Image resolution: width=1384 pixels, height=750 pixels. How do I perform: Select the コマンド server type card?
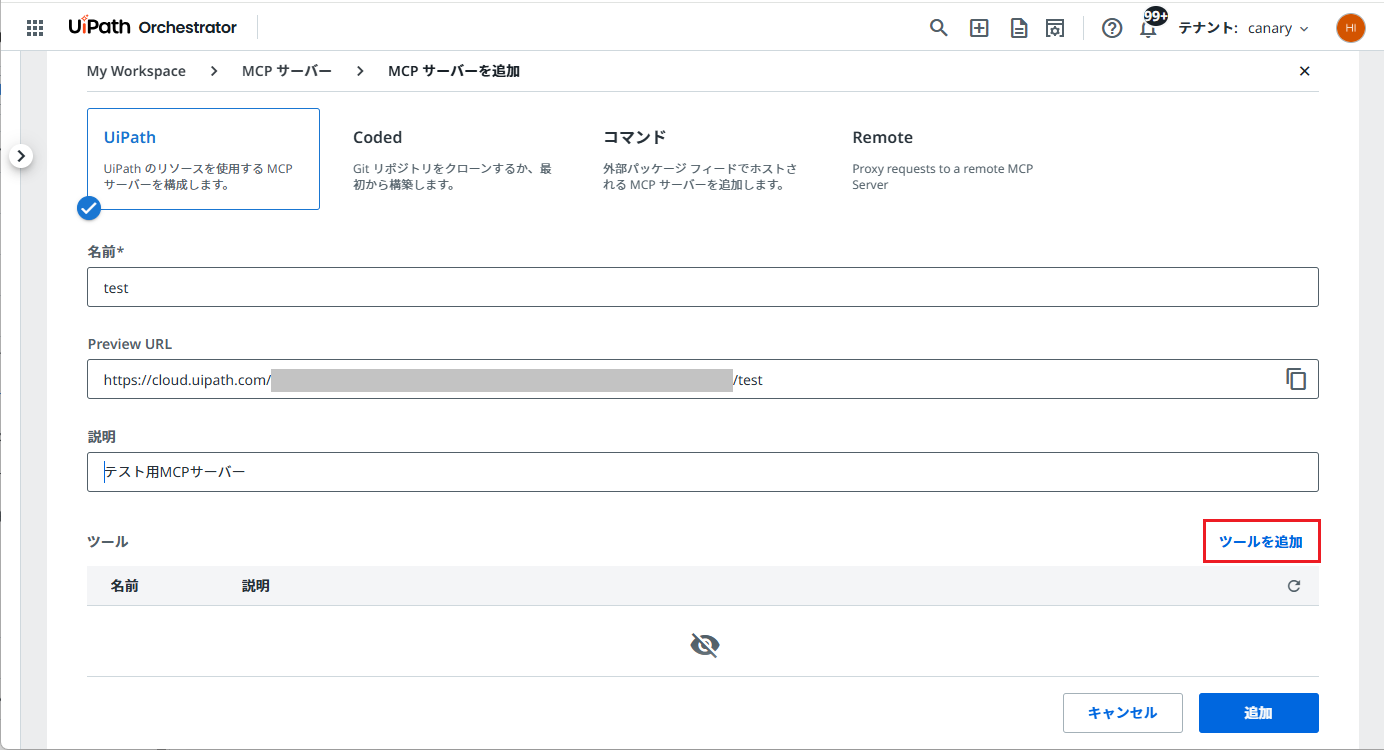point(702,159)
